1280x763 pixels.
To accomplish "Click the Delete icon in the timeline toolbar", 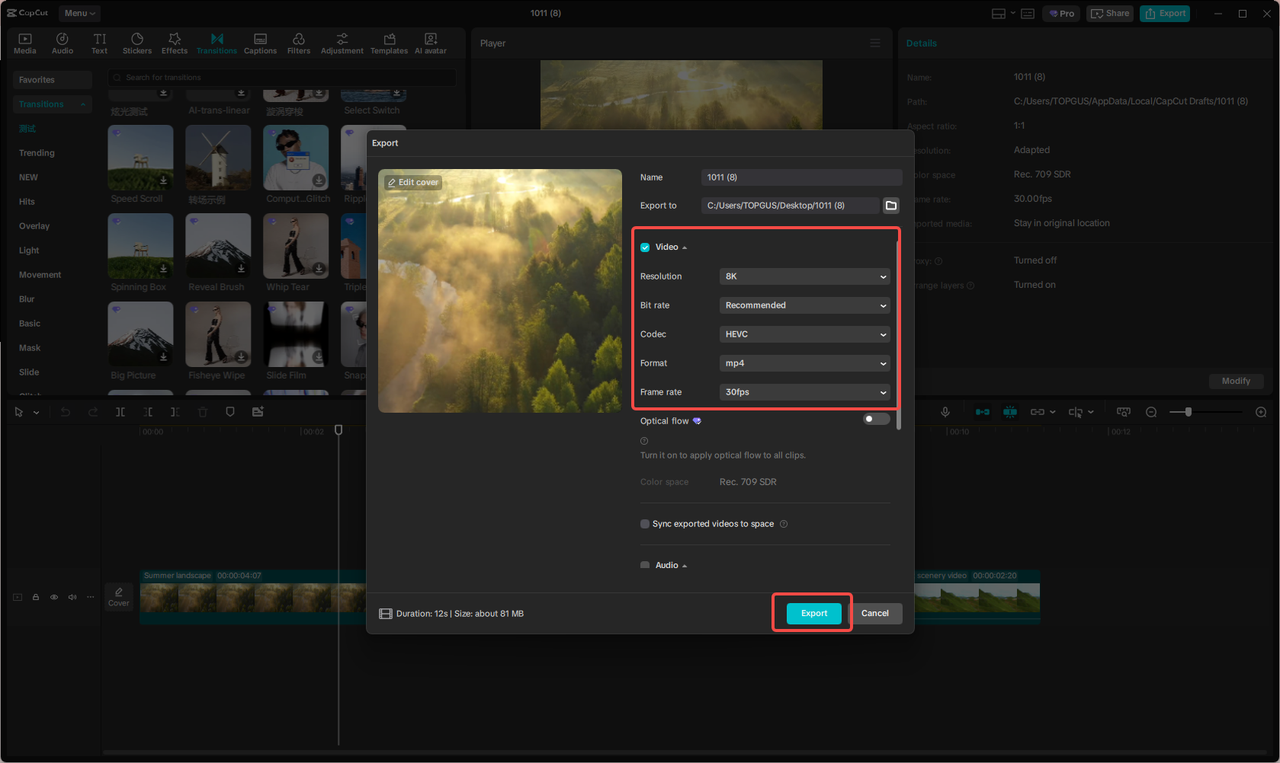I will coord(203,411).
